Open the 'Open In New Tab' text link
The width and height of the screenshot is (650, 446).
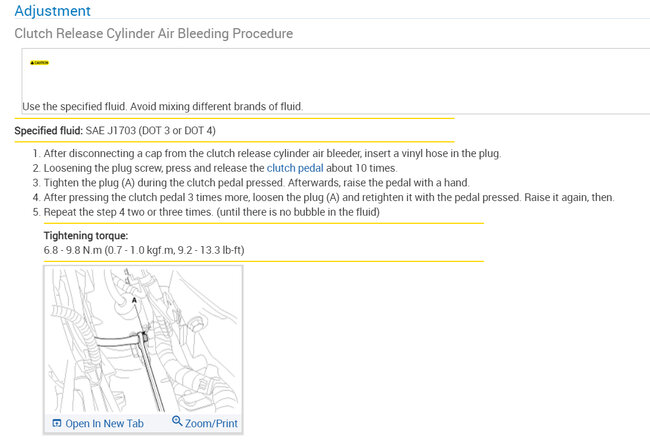point(104,424)
